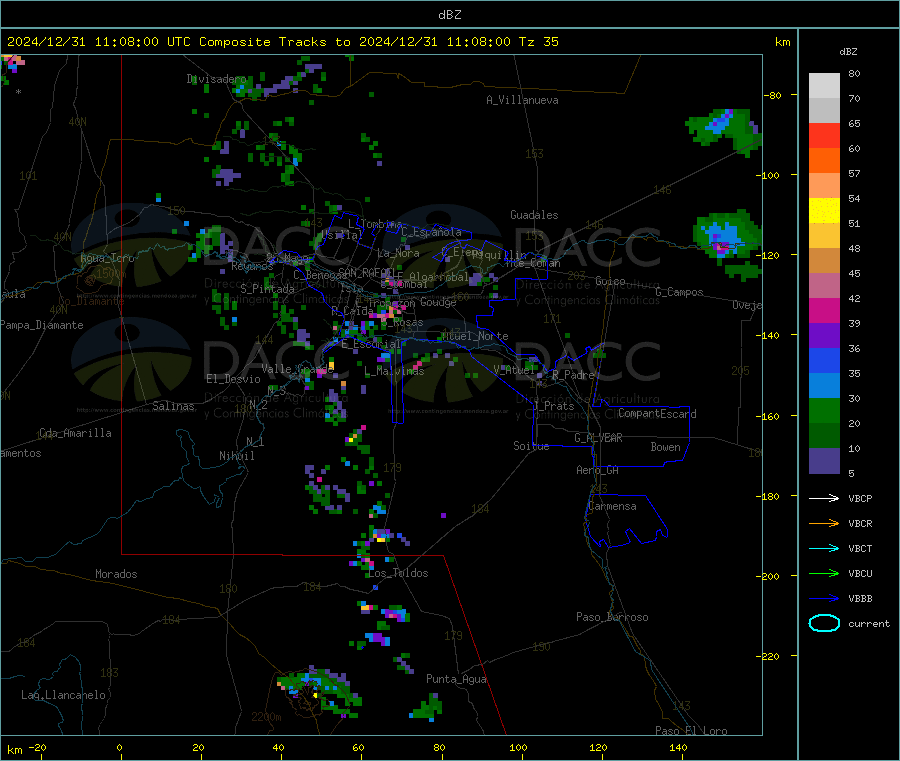The width and height of the screenshot is (900, 761).
Task: Click the Cda_Amarilla map label
Action: click(x=75, y=433)
